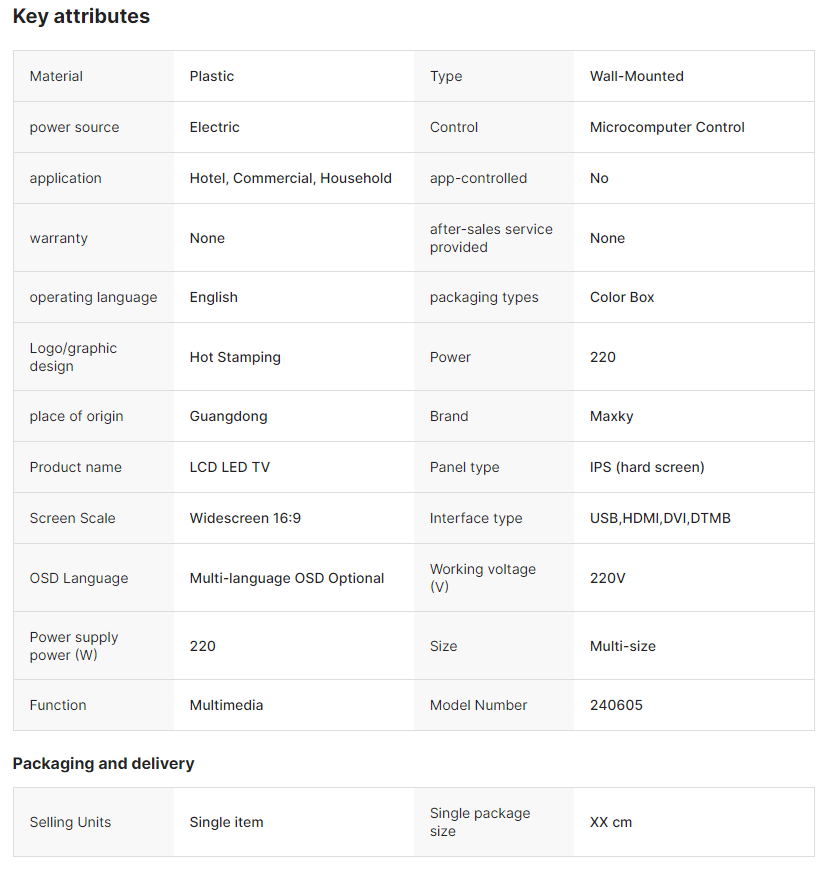Image resolution: width=838 pixels, height=869 pixels.
Task: Select the IPS (hard screen) panel value
Action: (647, 467)
